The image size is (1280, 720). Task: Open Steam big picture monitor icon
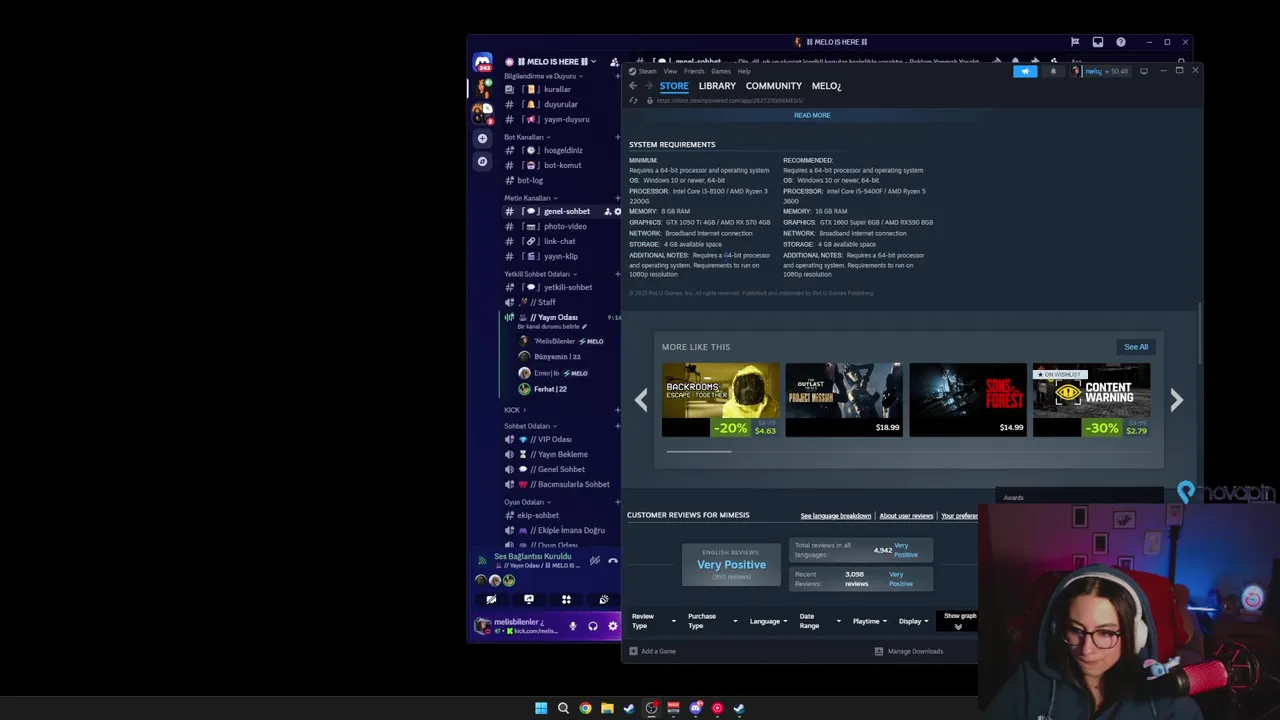[1143, 71]
